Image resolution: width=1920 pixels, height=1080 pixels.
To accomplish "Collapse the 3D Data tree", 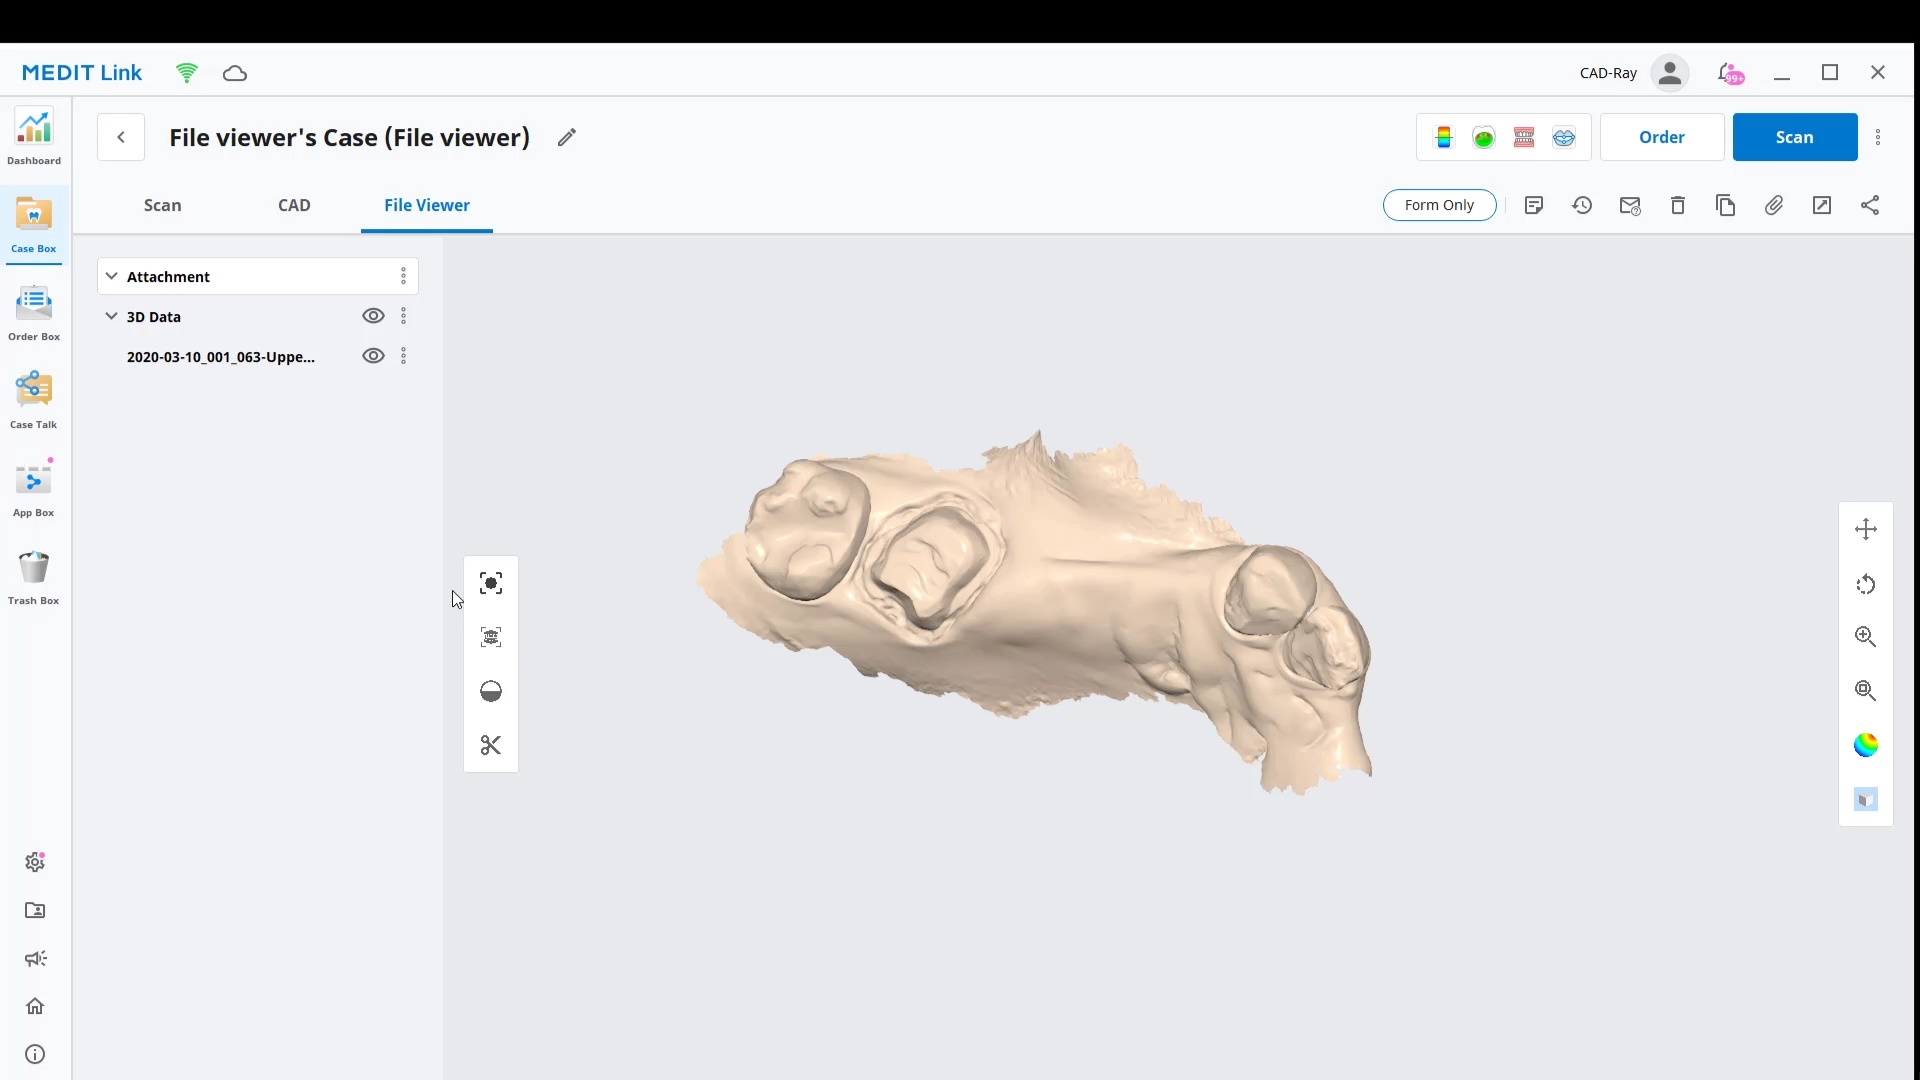I will click(x=112, y=316).
